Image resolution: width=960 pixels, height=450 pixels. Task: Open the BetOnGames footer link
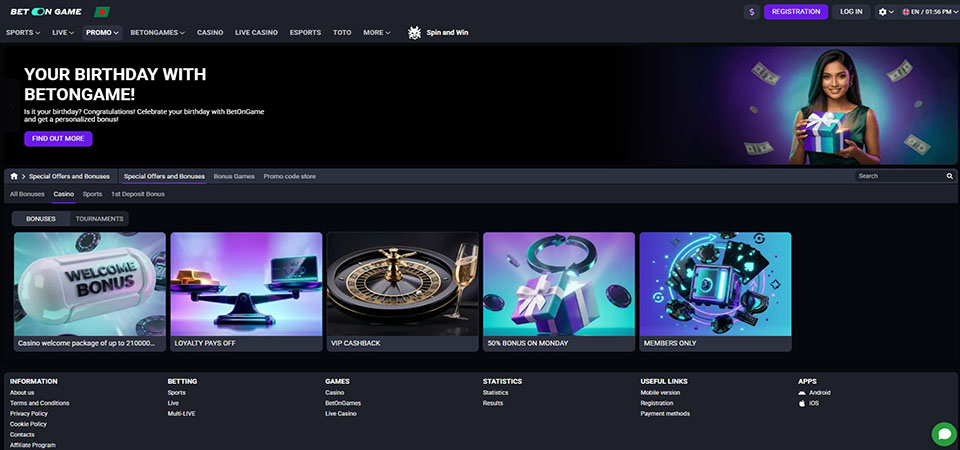pyautogui.click(x=343, y=403)
